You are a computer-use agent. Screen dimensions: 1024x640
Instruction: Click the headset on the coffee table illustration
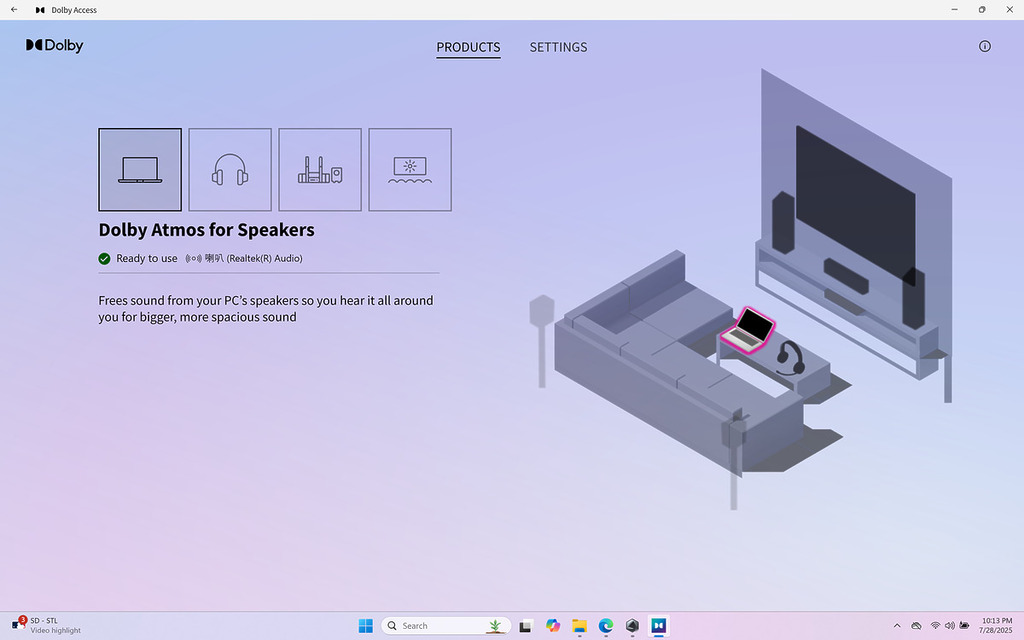pos(790,358)
